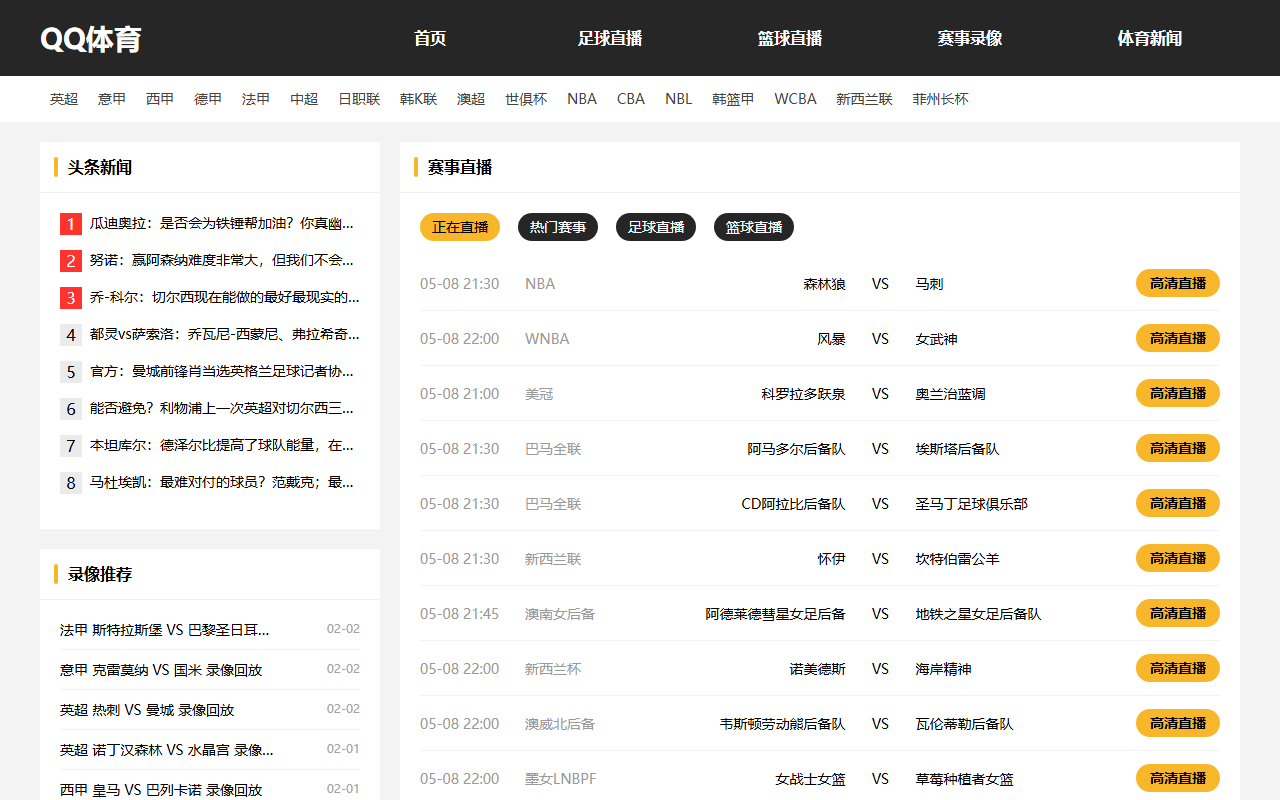Open the 篮球直播 top nav item
The width and height of the screenshot is (1280, 800).
pos(790,38)
